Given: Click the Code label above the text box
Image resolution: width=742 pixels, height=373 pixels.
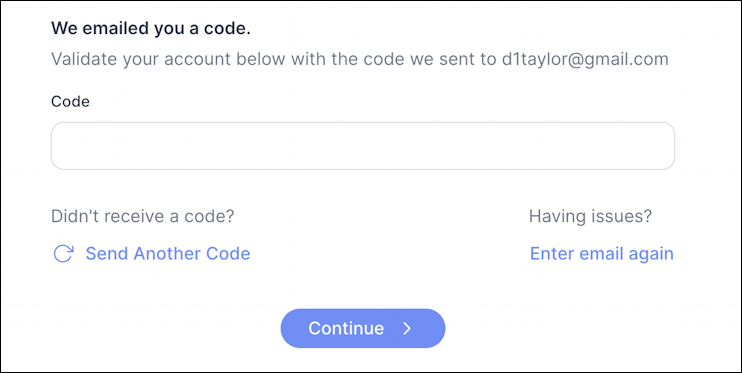Looking at the screenshot, I should (70, 101).
